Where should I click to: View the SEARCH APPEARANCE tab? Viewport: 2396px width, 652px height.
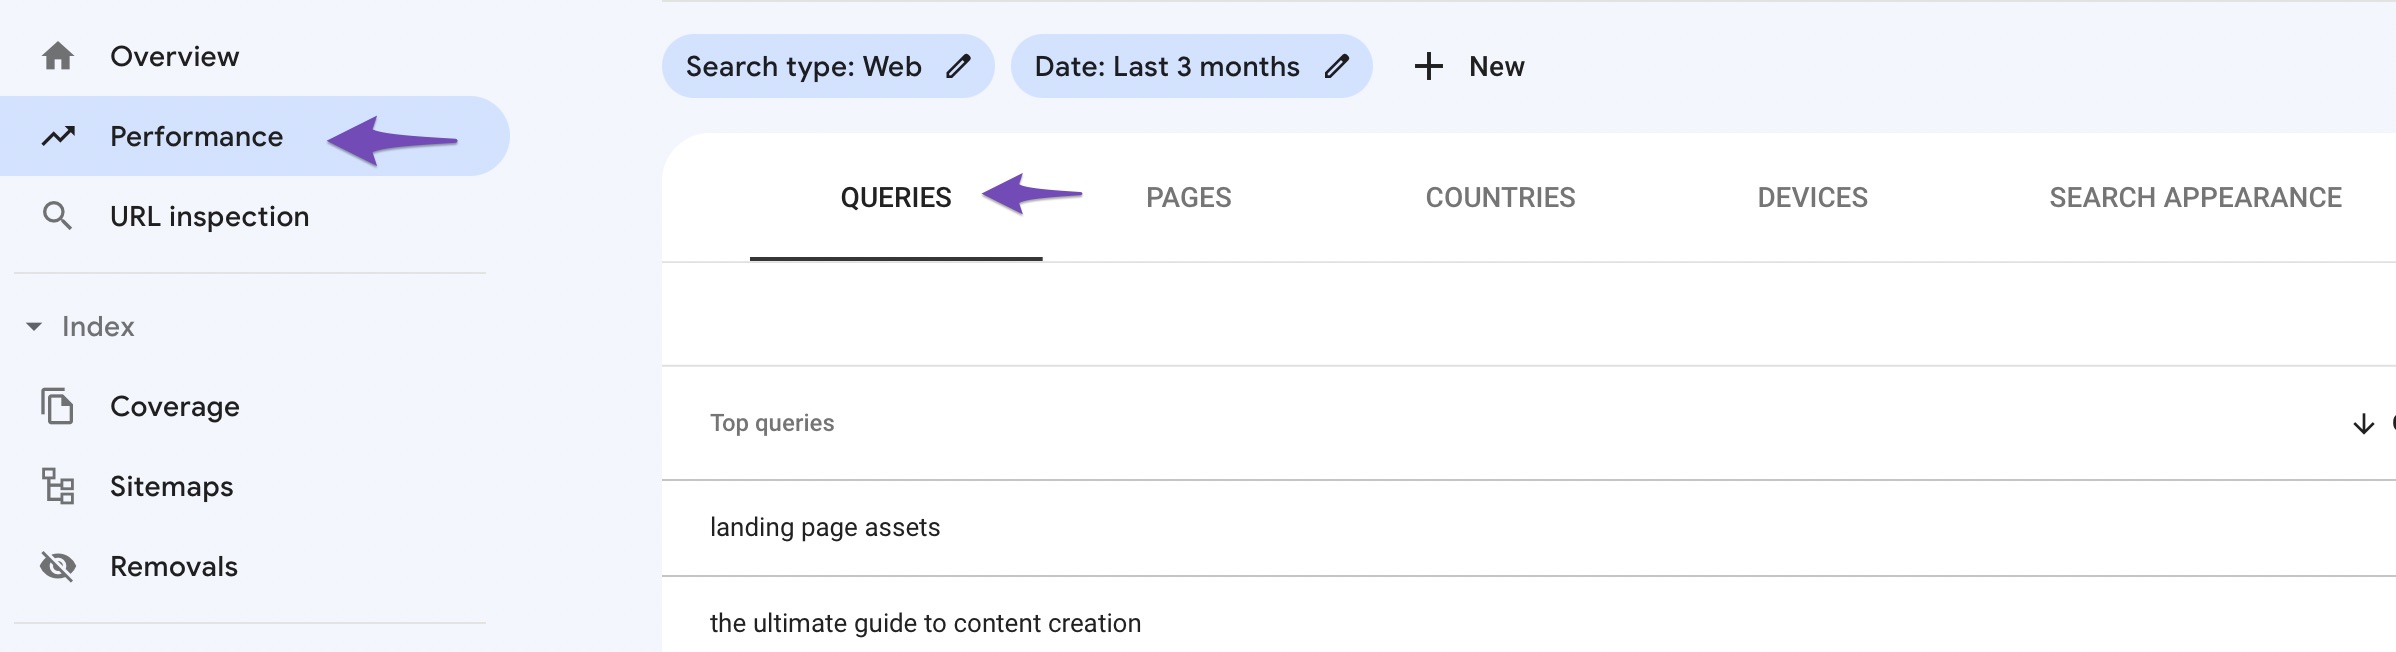[2195, 198]
